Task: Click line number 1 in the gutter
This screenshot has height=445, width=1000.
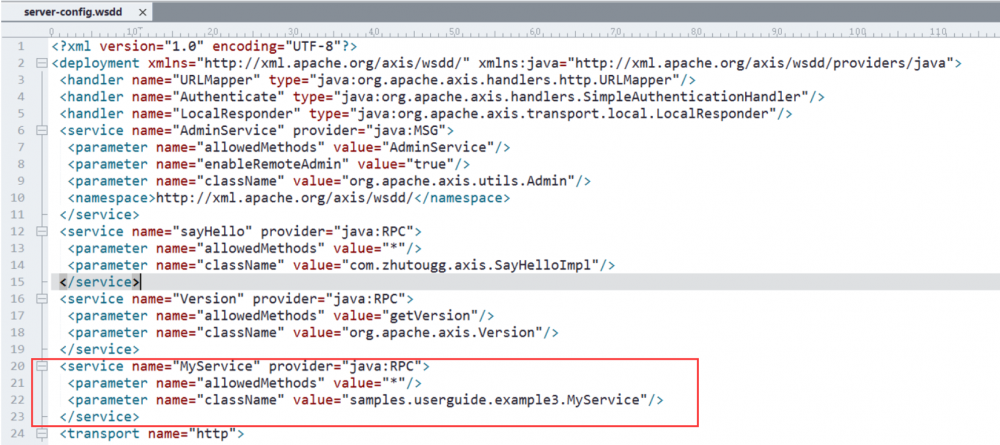Action: click(x=21, y=47)
